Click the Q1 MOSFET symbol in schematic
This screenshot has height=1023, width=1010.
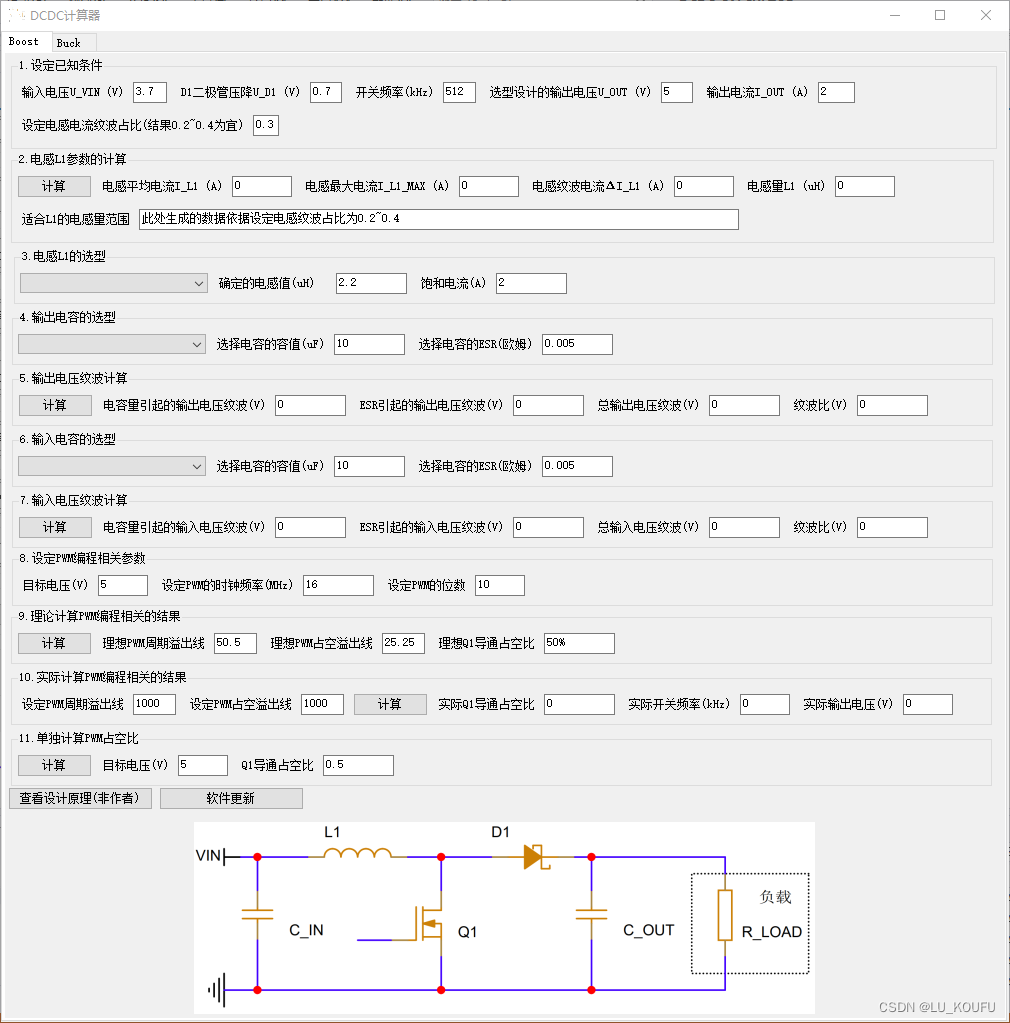[x=428, y=923]
